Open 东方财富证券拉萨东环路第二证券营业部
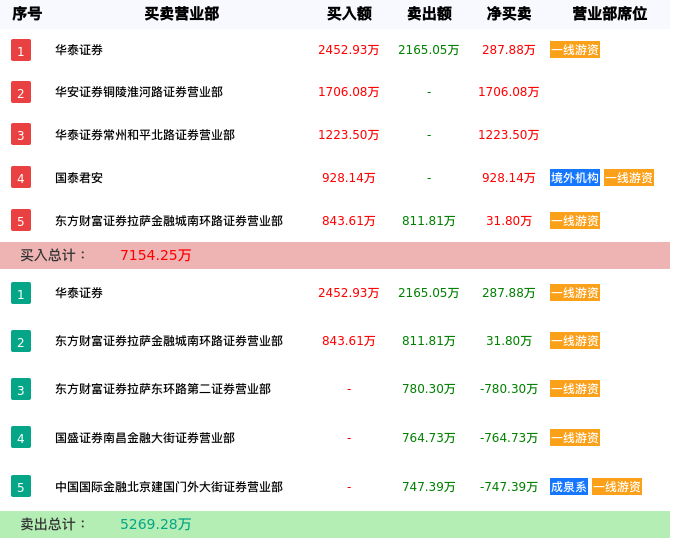676x540 pixels. point(163,389)
